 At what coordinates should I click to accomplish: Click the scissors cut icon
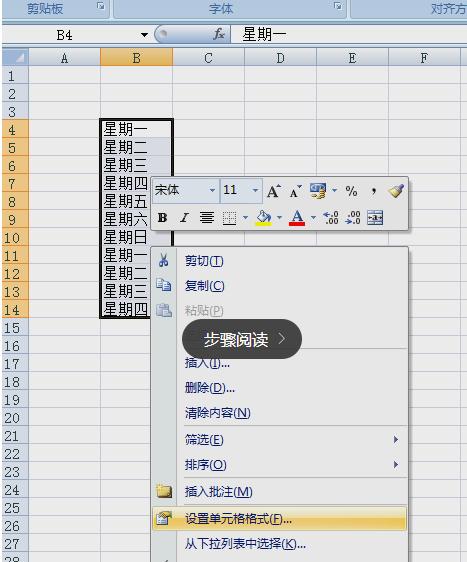point(164,261)
